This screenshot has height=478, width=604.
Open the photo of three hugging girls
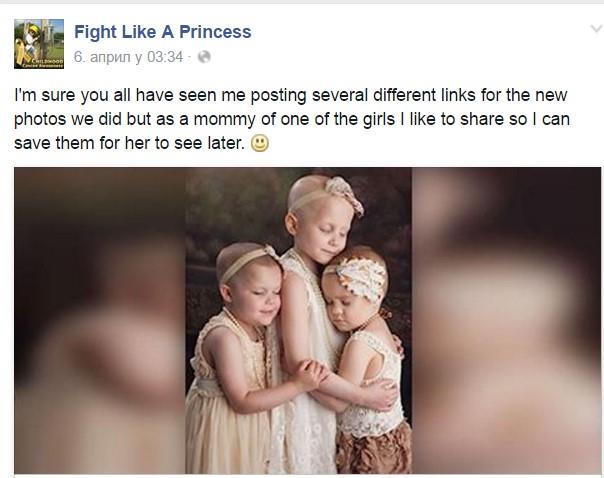298,320
